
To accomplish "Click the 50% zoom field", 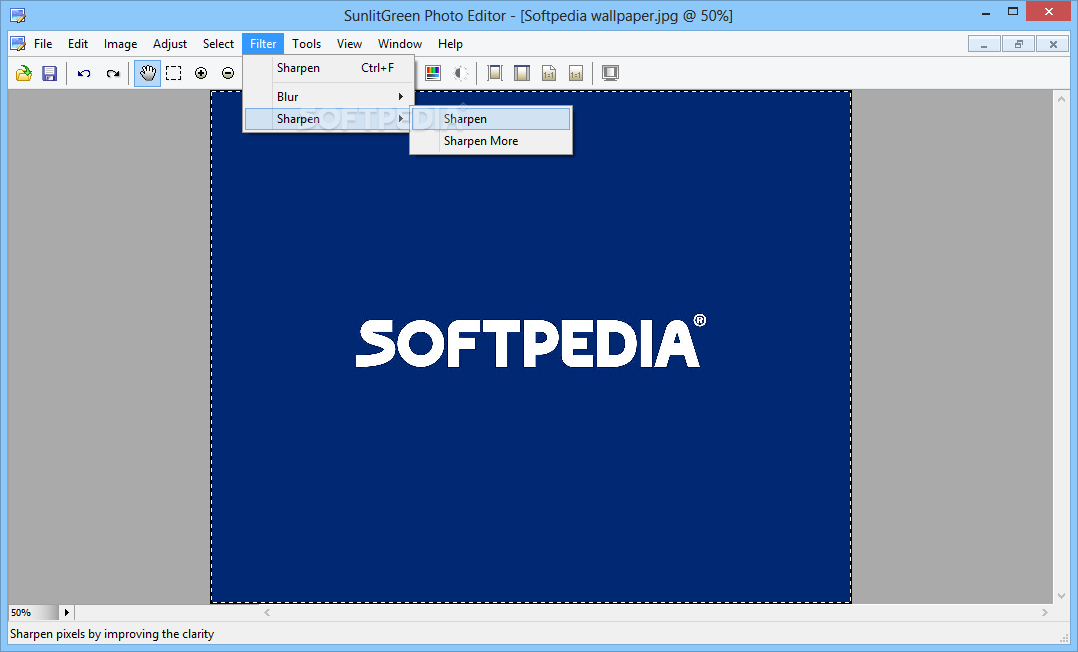I will [x=33, y=612].
